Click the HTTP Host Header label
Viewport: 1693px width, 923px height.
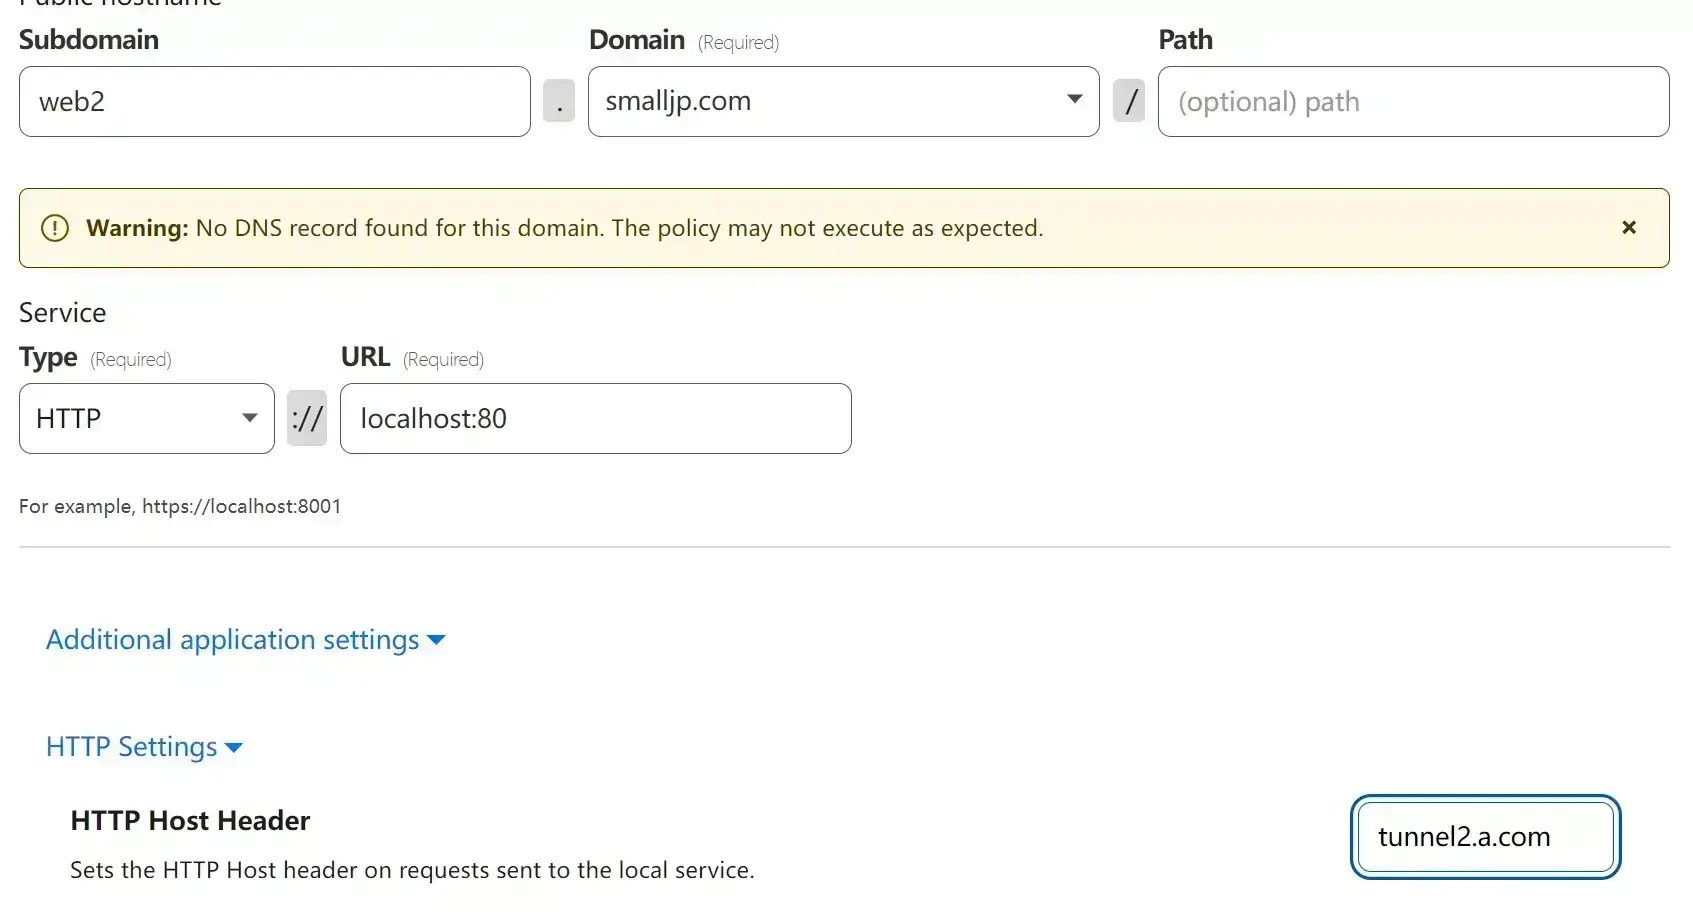[190, 821]
